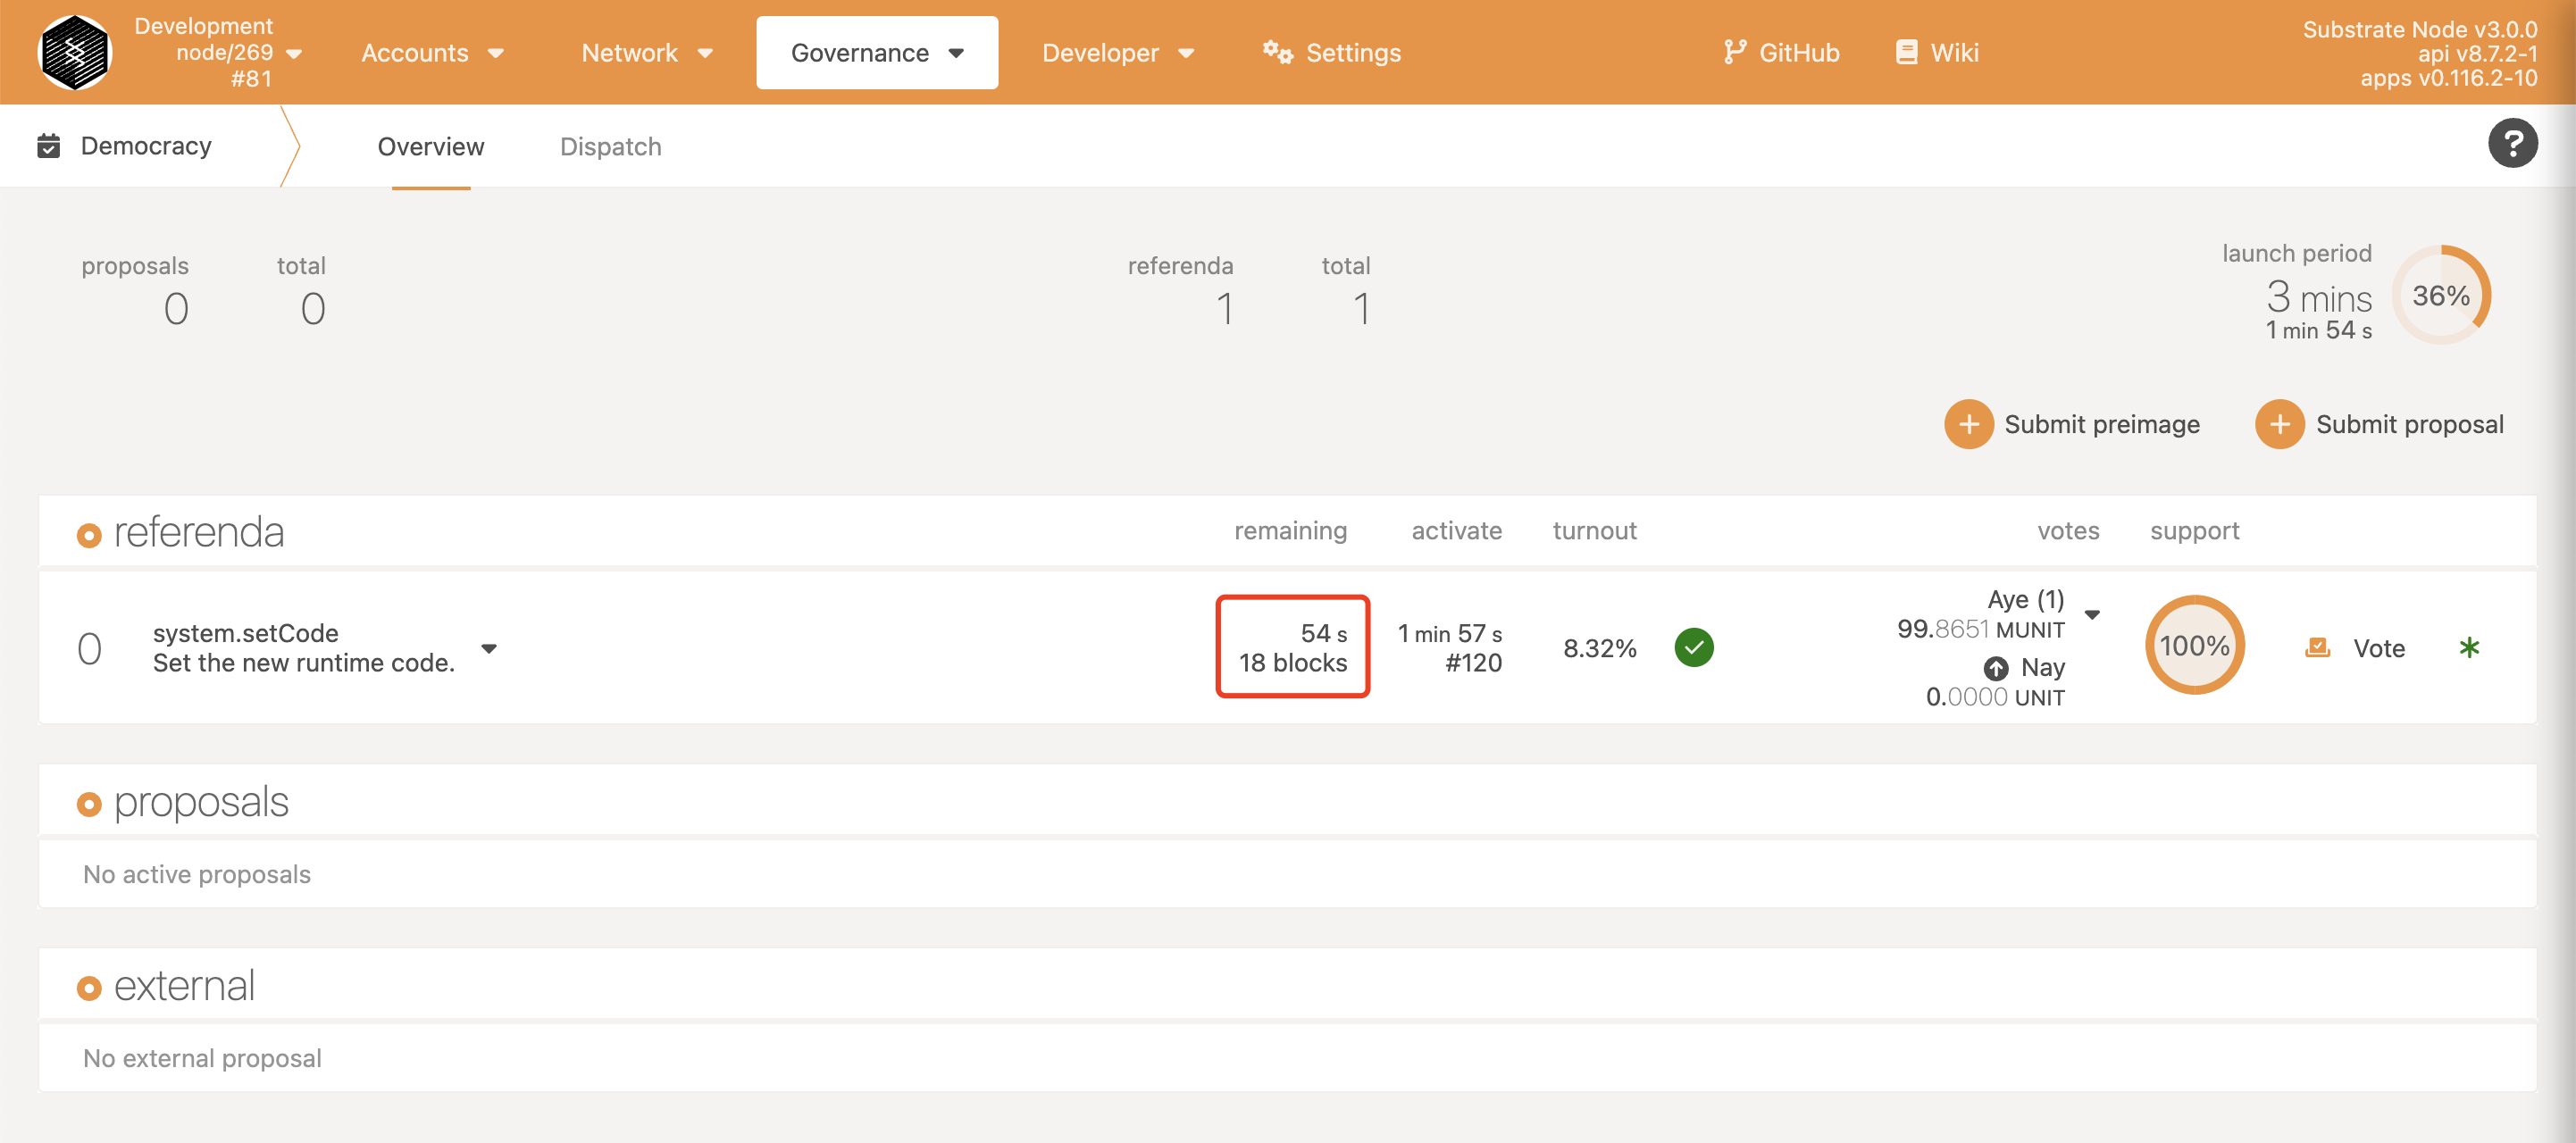
Task: Click the Democracy panel icon
Action: click(47, 145)
